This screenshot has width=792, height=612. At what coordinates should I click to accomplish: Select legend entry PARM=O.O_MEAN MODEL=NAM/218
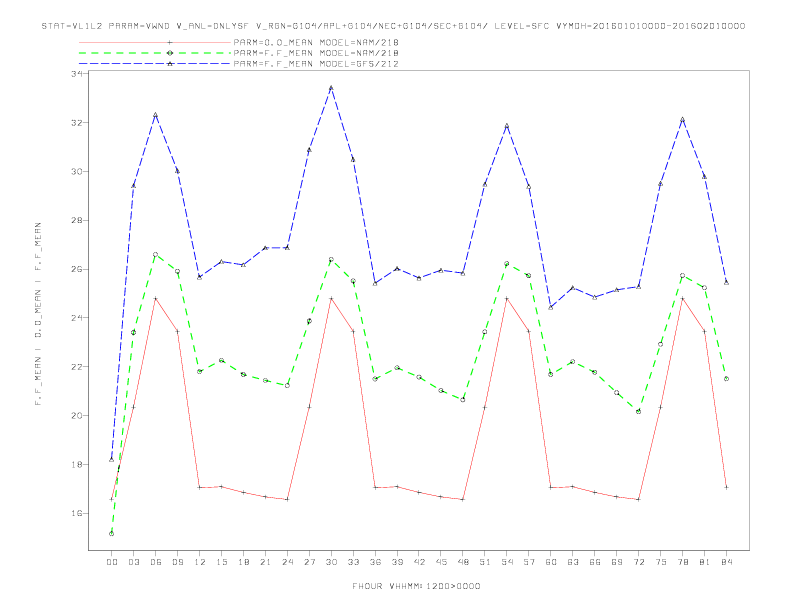coord(316,42)
